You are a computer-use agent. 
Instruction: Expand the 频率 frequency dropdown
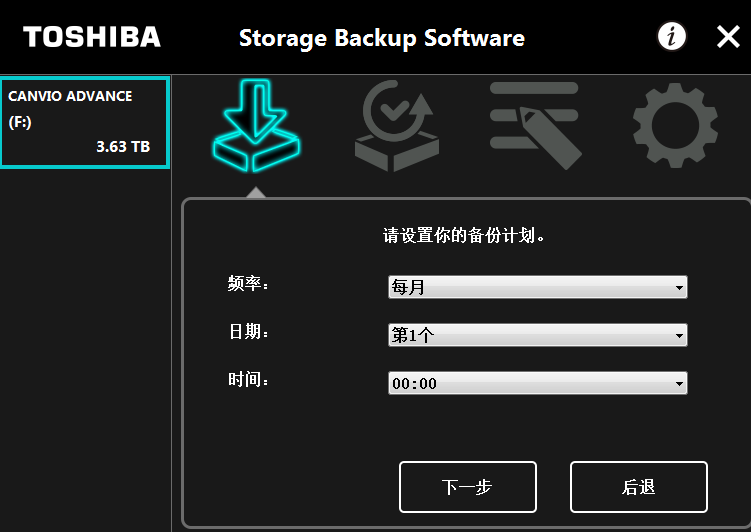pos(537,288)
